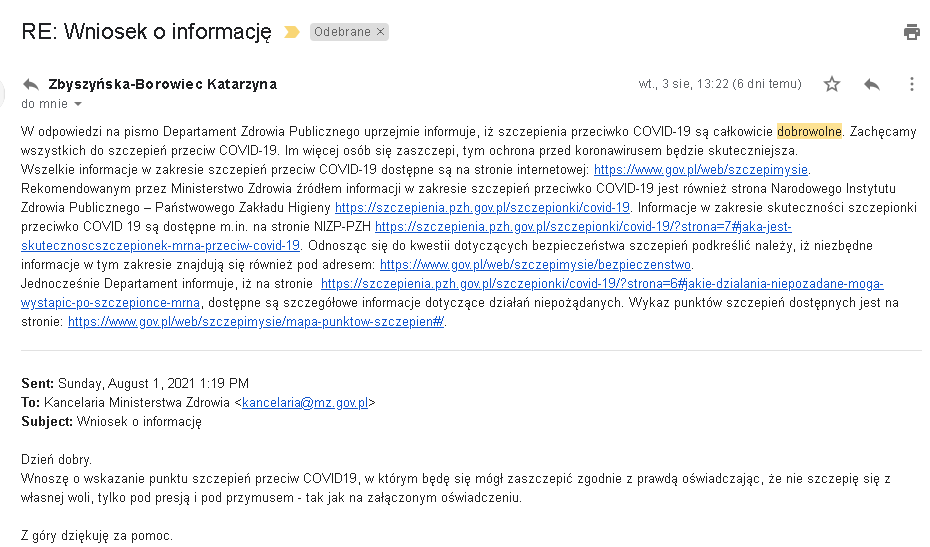Click the highlighted word "dobrowolne"
The width and height of the screenshot is (930, 547).
pyautogui.click(x=809, y=131)
